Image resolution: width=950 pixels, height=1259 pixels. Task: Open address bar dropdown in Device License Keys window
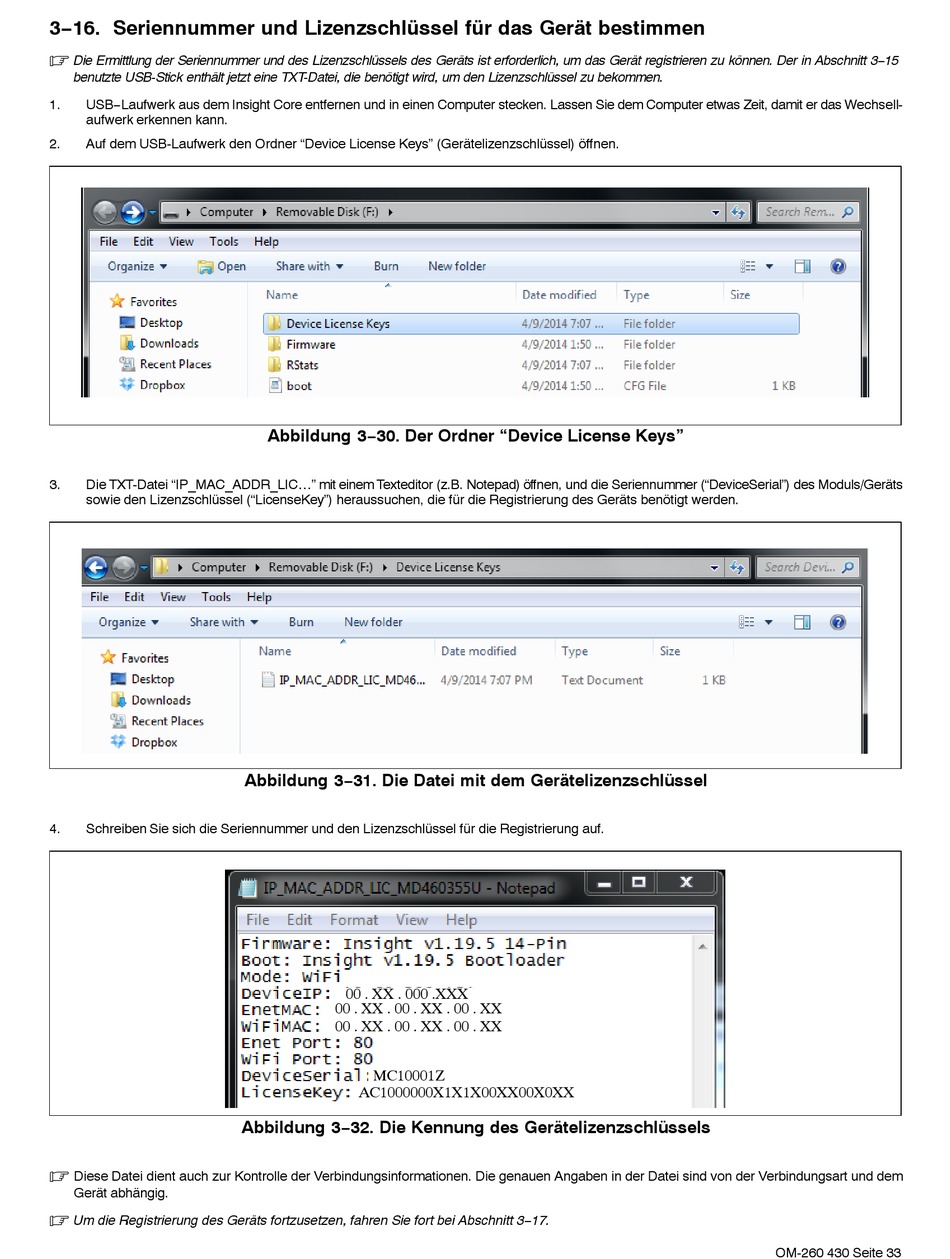point(715,568)
